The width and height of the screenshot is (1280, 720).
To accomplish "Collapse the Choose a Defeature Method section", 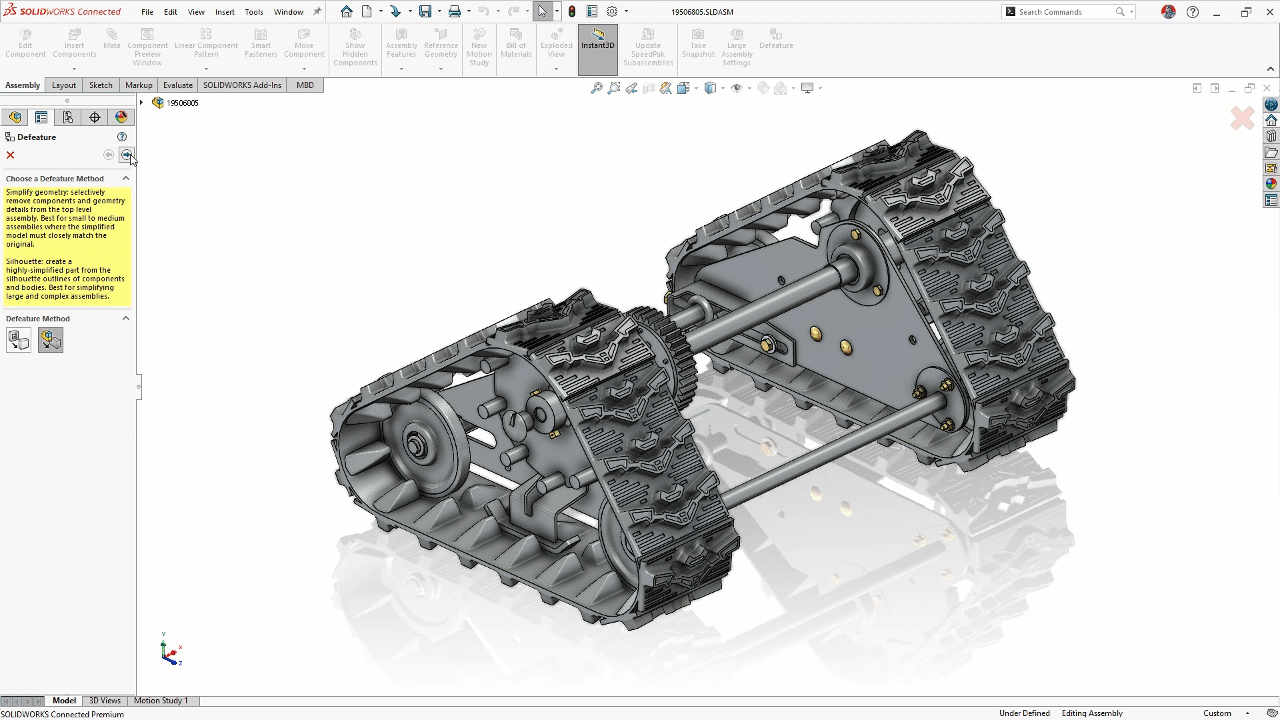I will (x=126, y=179).
